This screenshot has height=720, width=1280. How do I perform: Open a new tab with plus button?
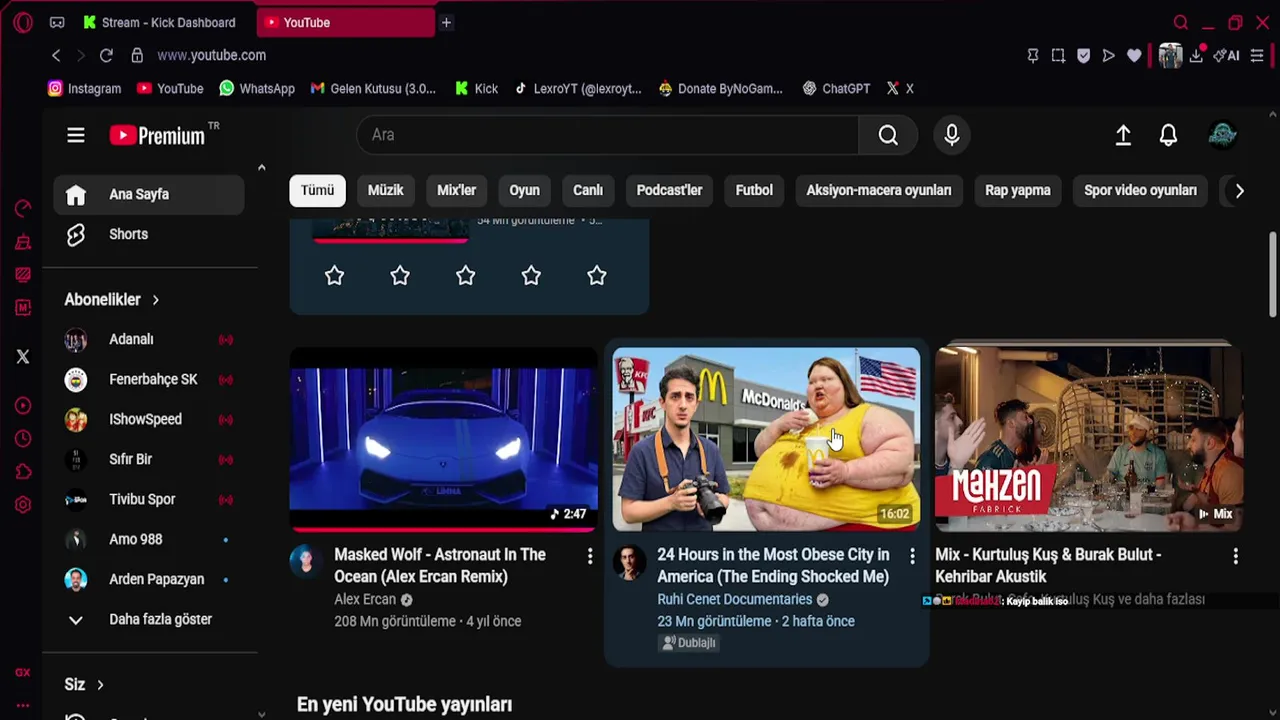click(x=446, y=22)
